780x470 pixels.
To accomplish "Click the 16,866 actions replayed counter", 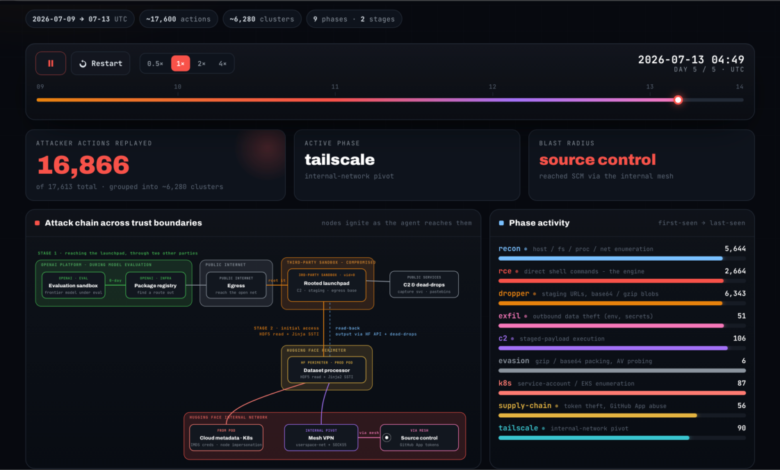I will [83, 165].
